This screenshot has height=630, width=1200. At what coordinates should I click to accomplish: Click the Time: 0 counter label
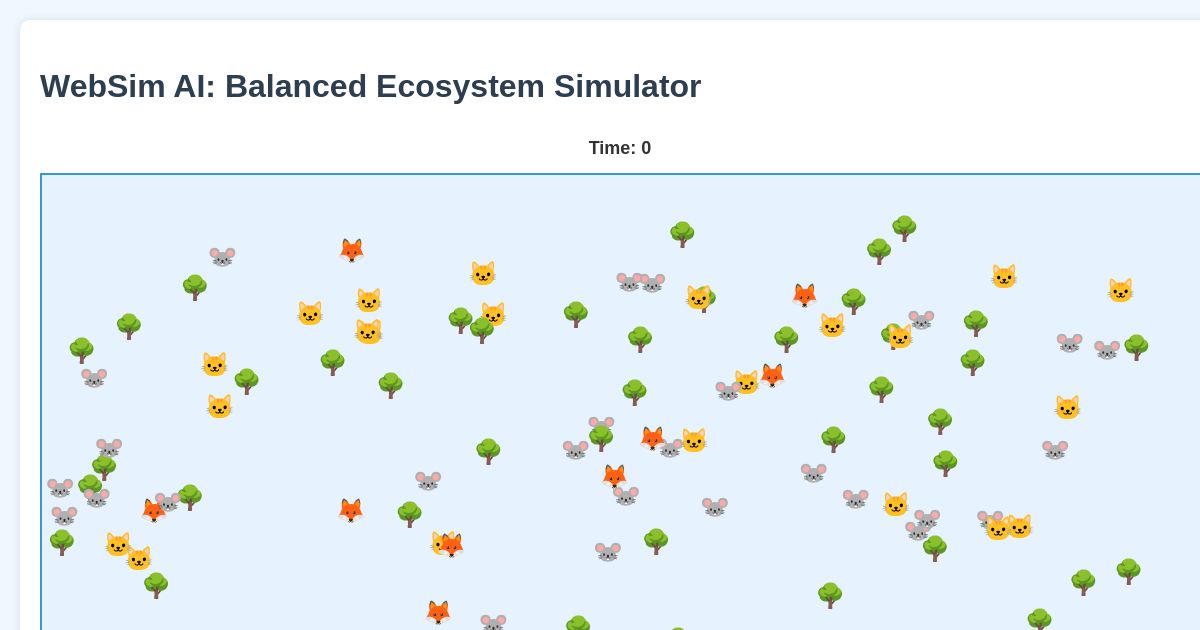tap(620, 148)
